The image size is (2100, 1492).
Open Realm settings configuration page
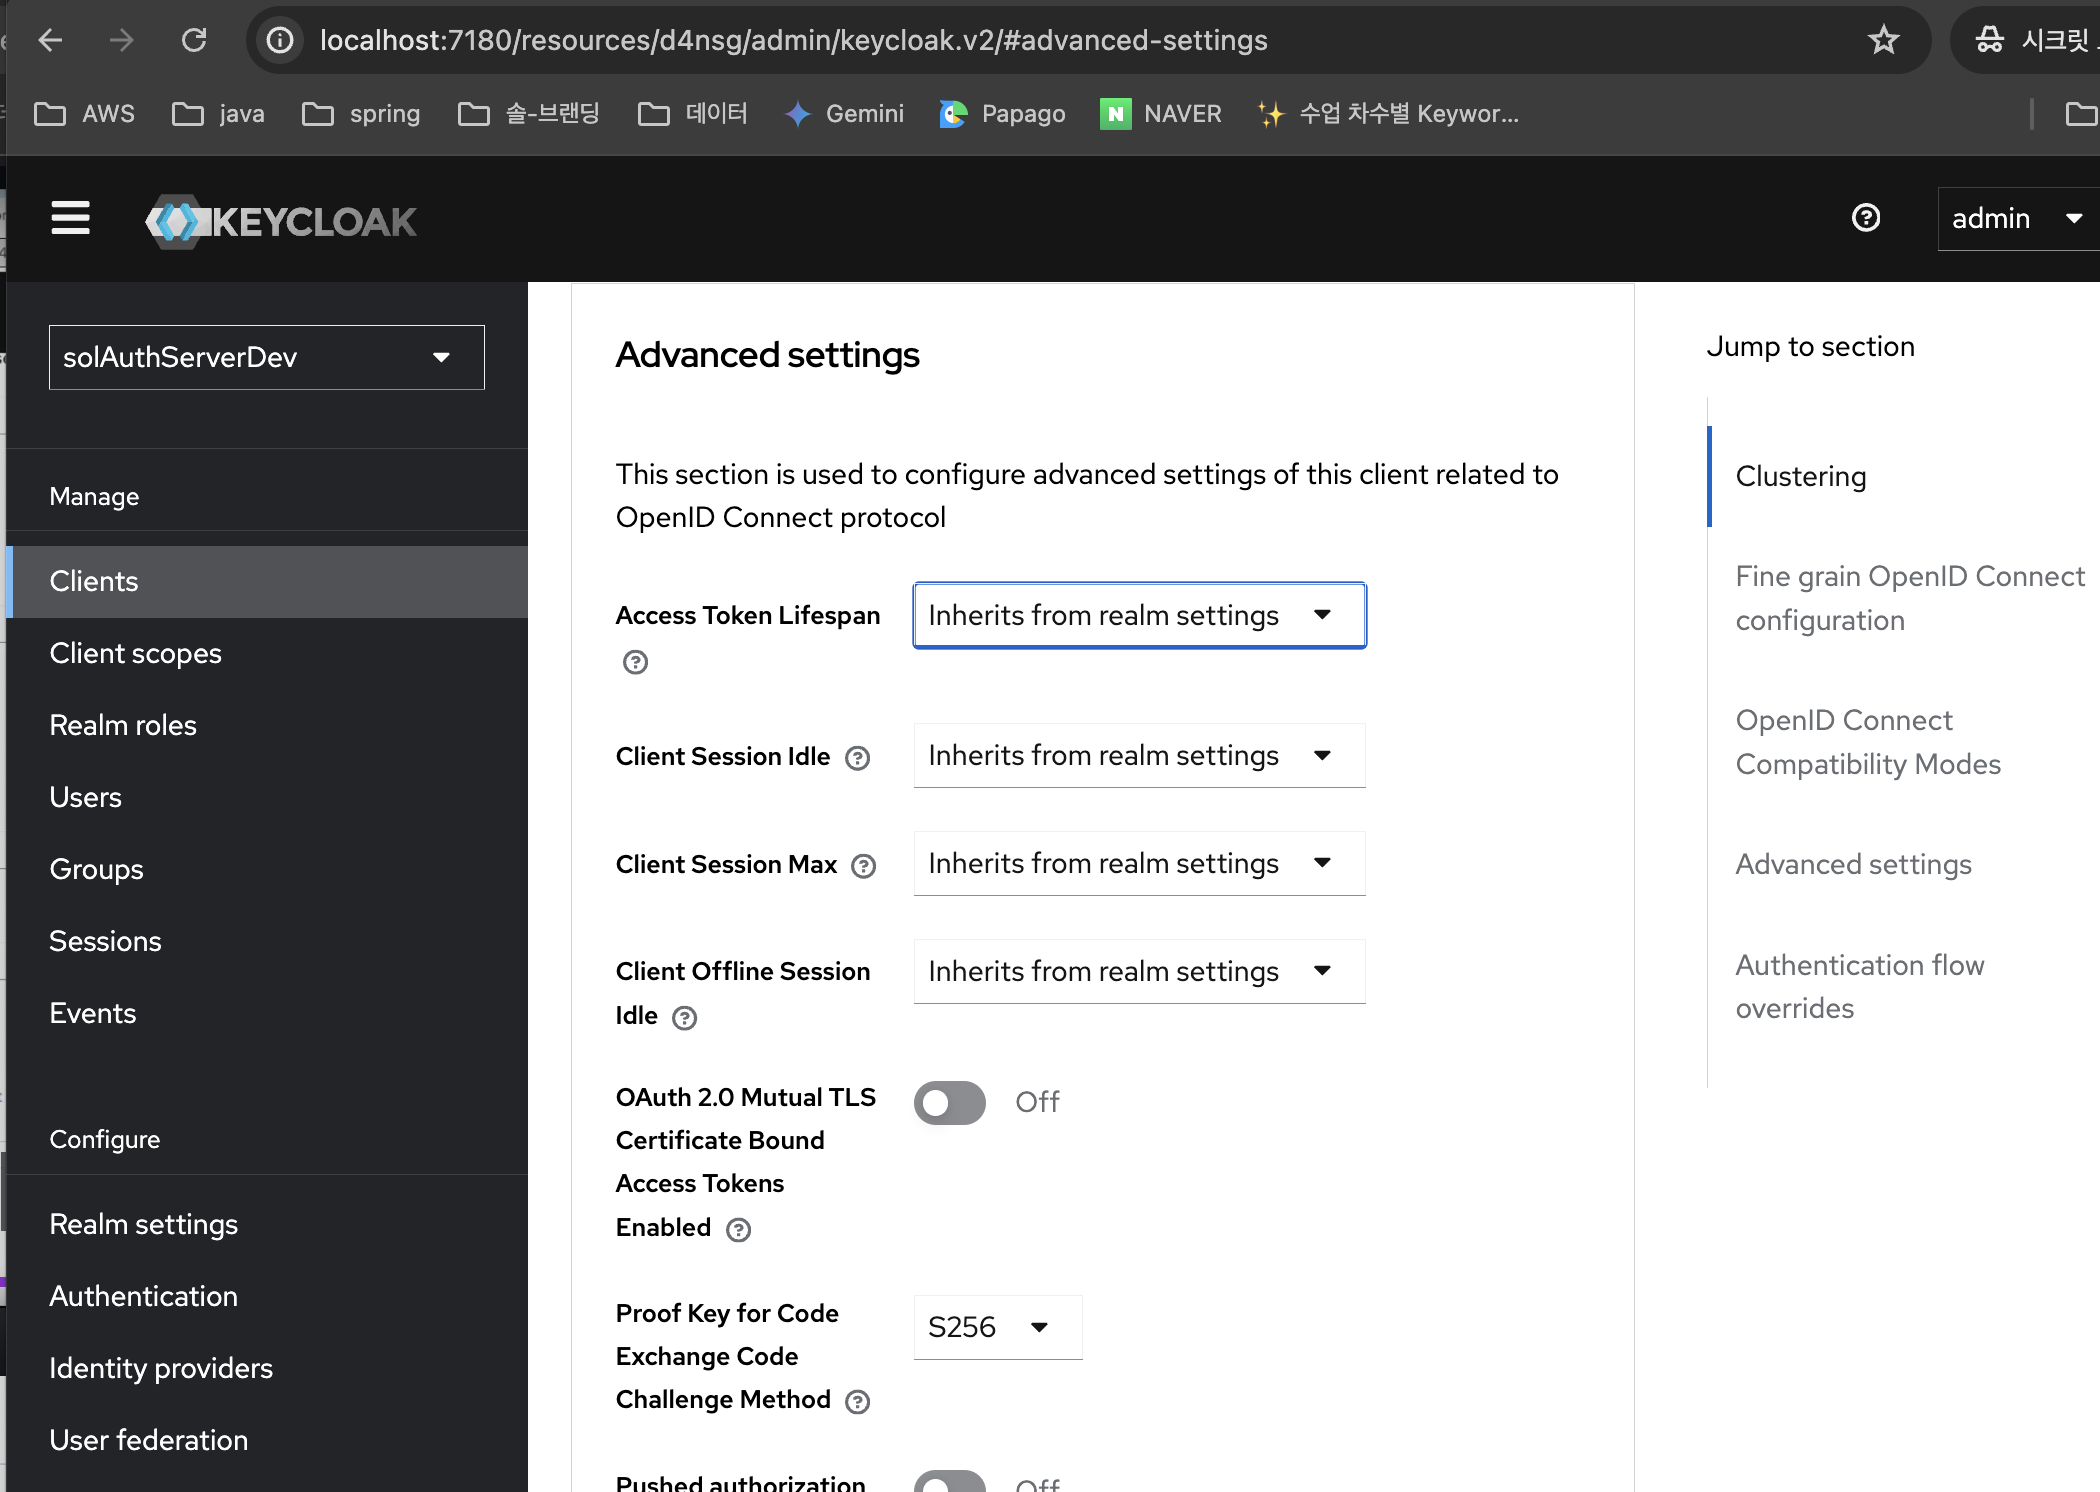[144, 1222]
